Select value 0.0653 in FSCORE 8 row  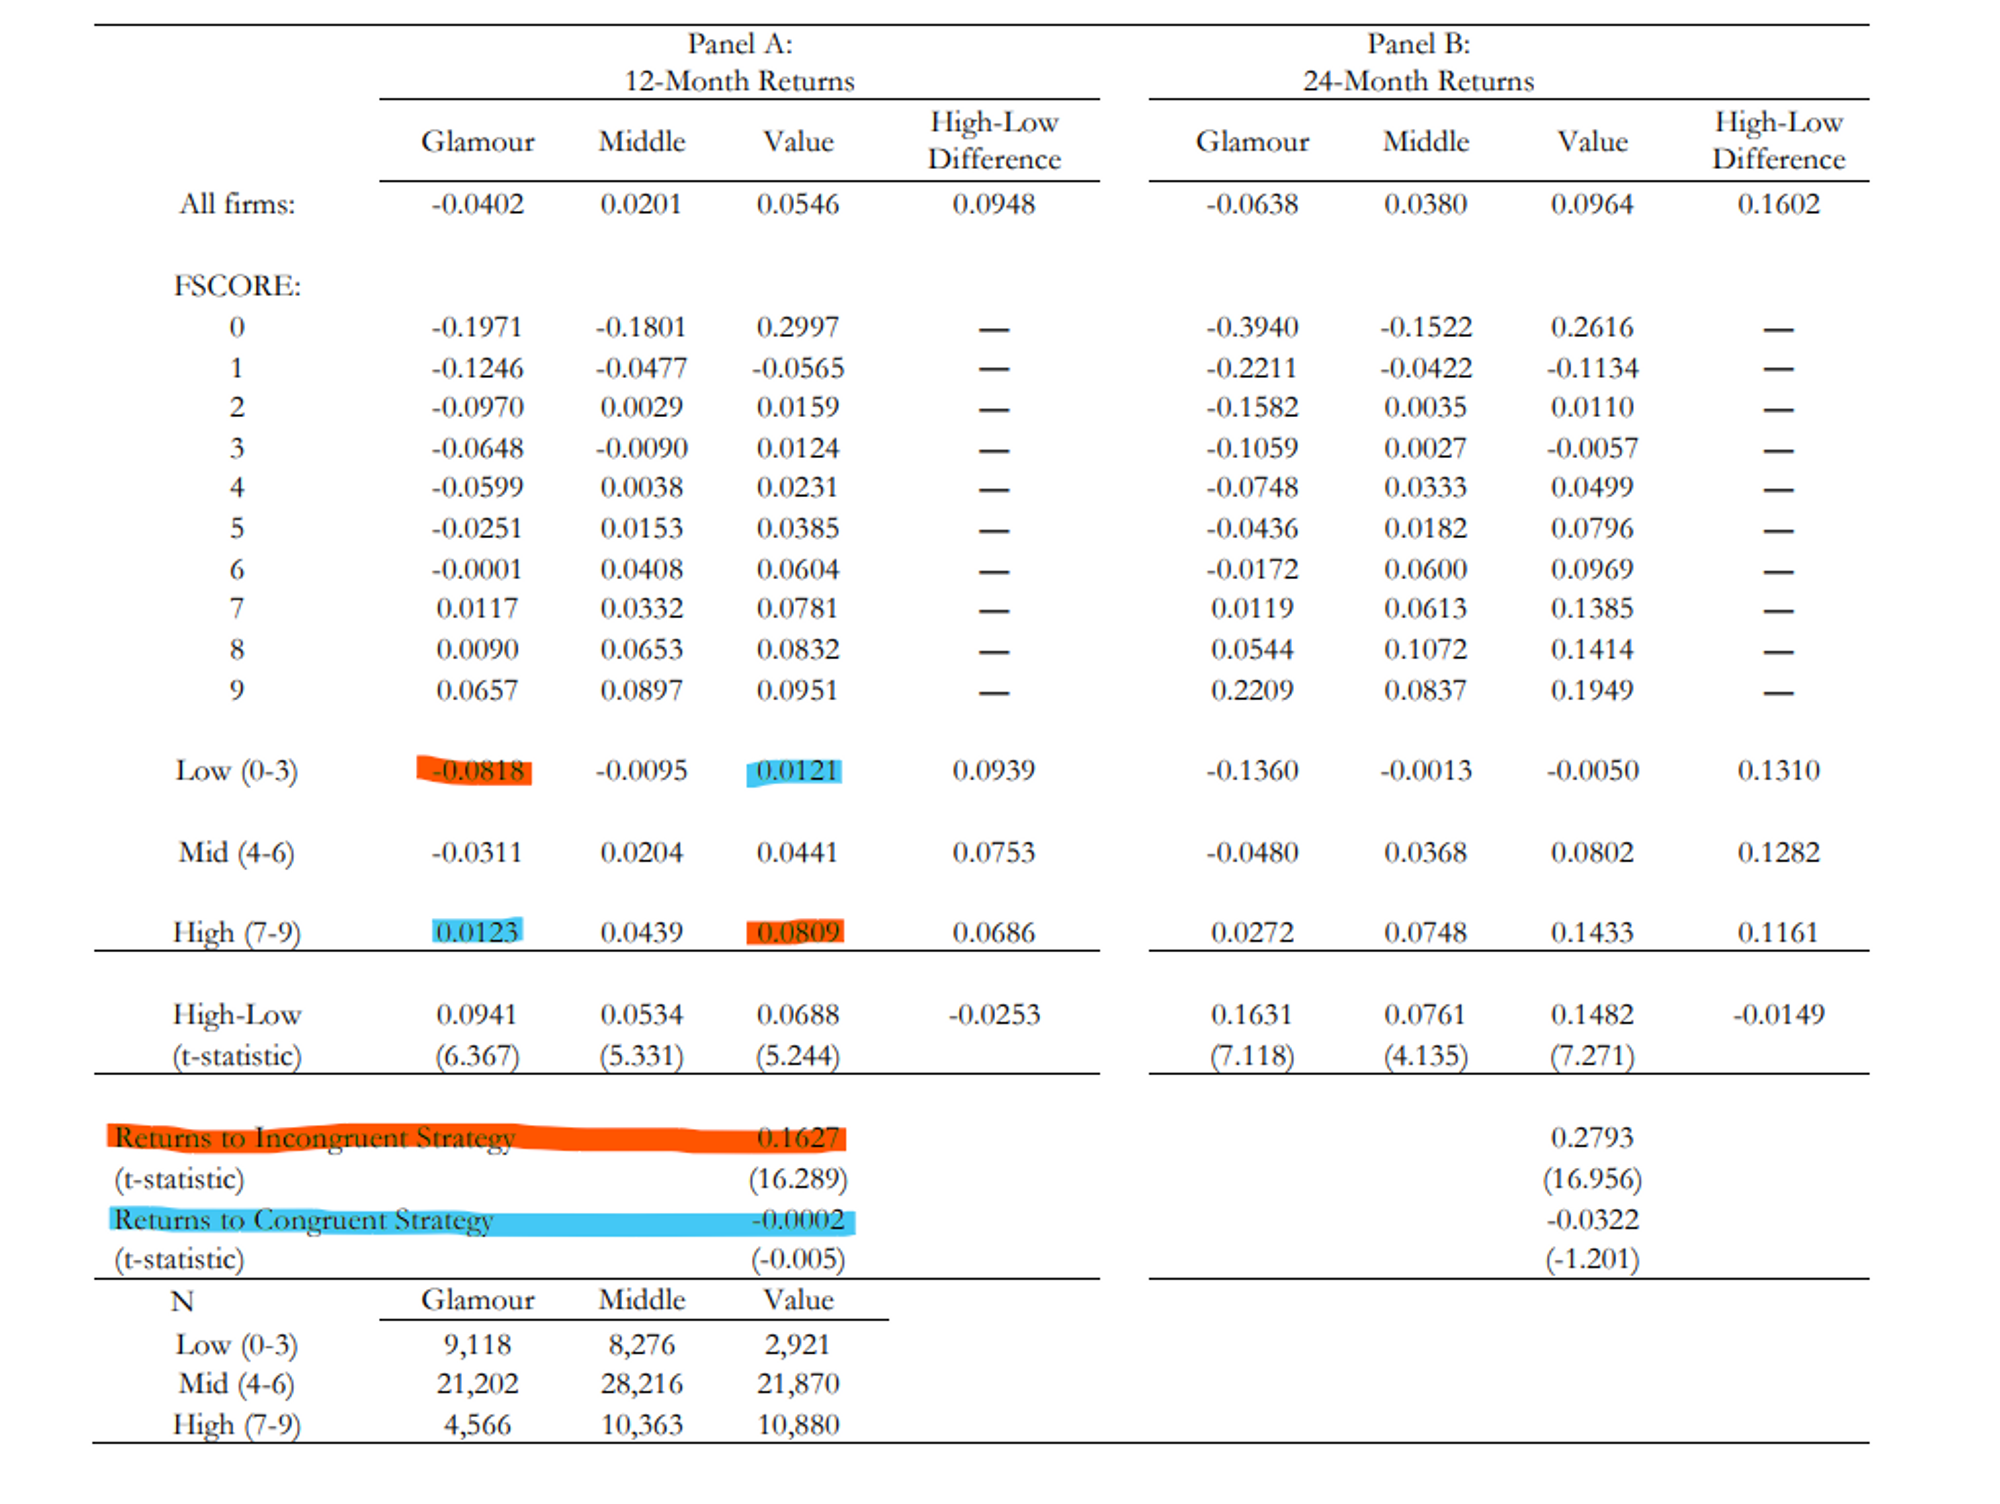(641, 649)
